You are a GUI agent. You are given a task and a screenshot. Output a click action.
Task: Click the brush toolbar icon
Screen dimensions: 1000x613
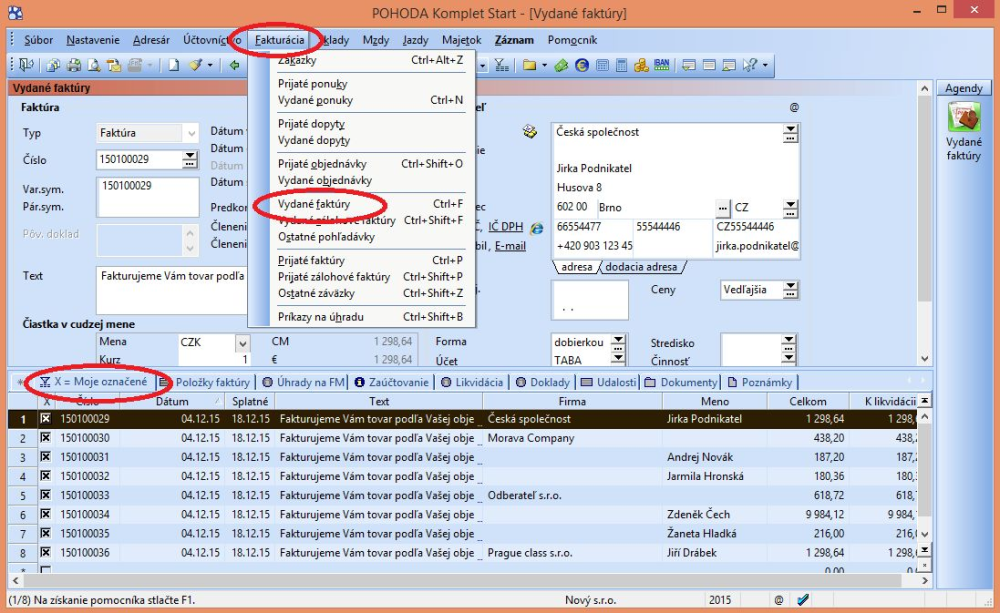[x=196, y=65]
